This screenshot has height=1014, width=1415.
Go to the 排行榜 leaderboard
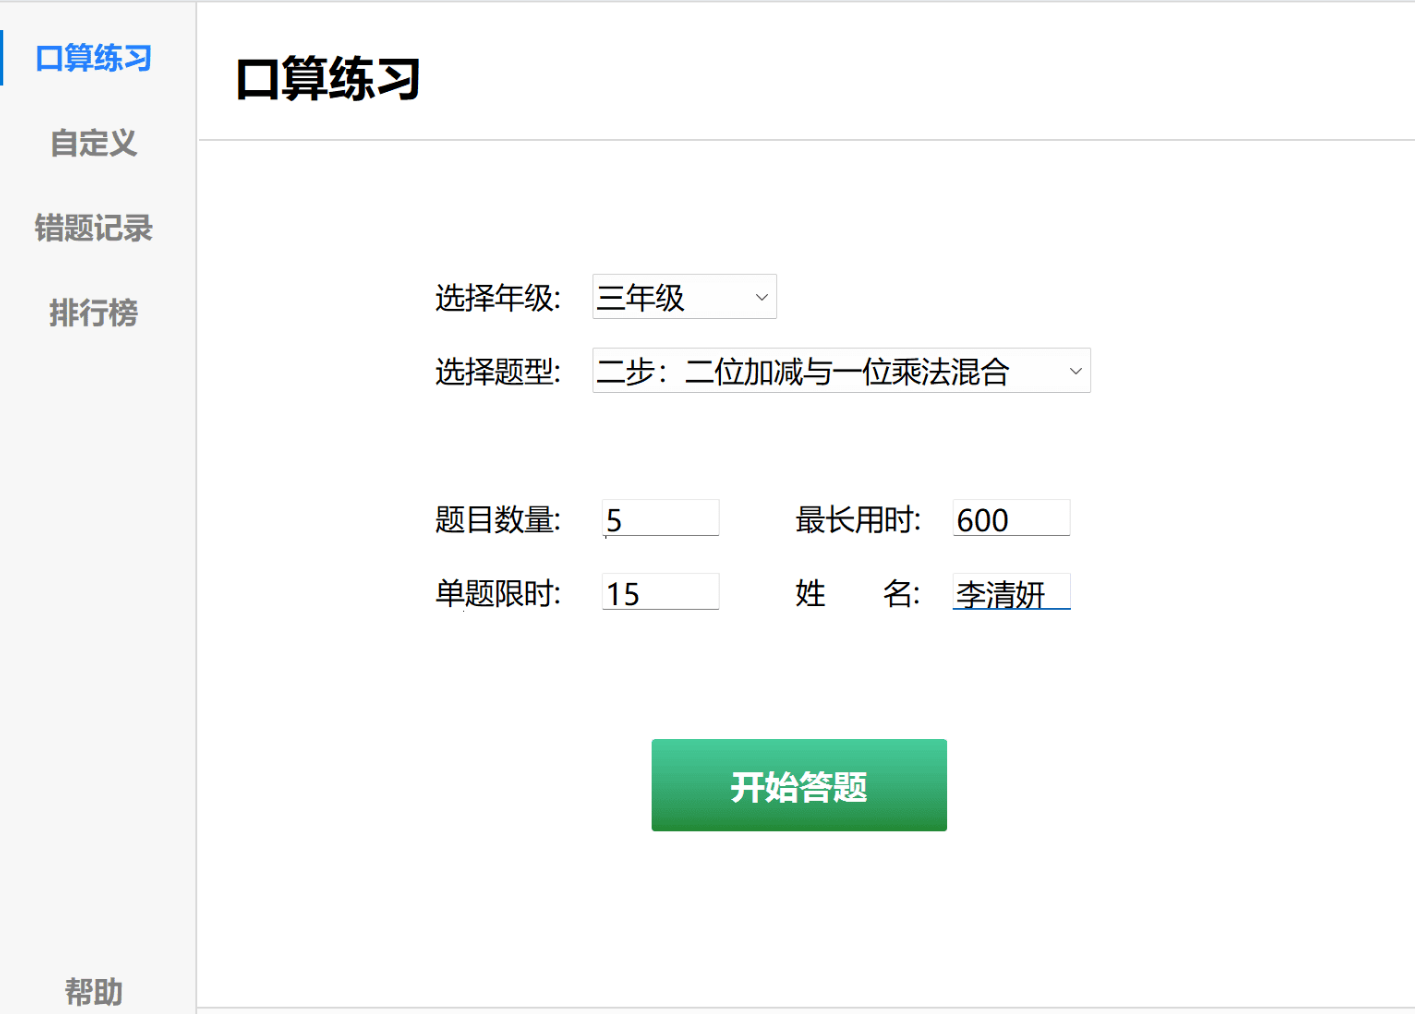(x=93, y=313)
